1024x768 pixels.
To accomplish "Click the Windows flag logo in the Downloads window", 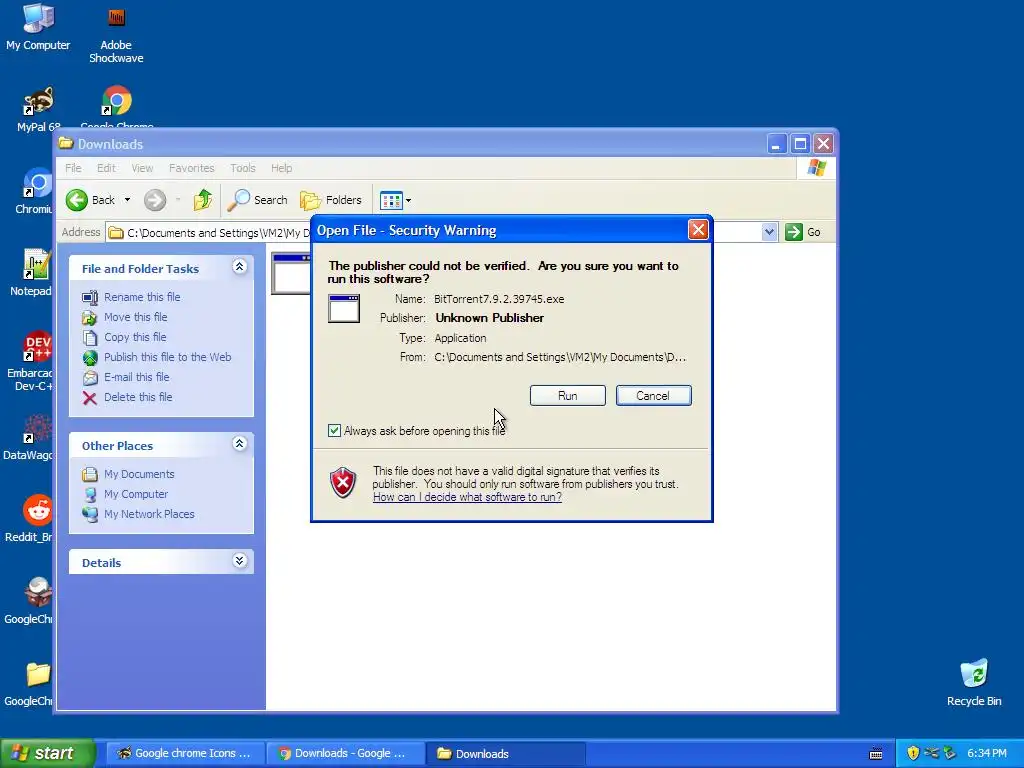I will [816, 168].
